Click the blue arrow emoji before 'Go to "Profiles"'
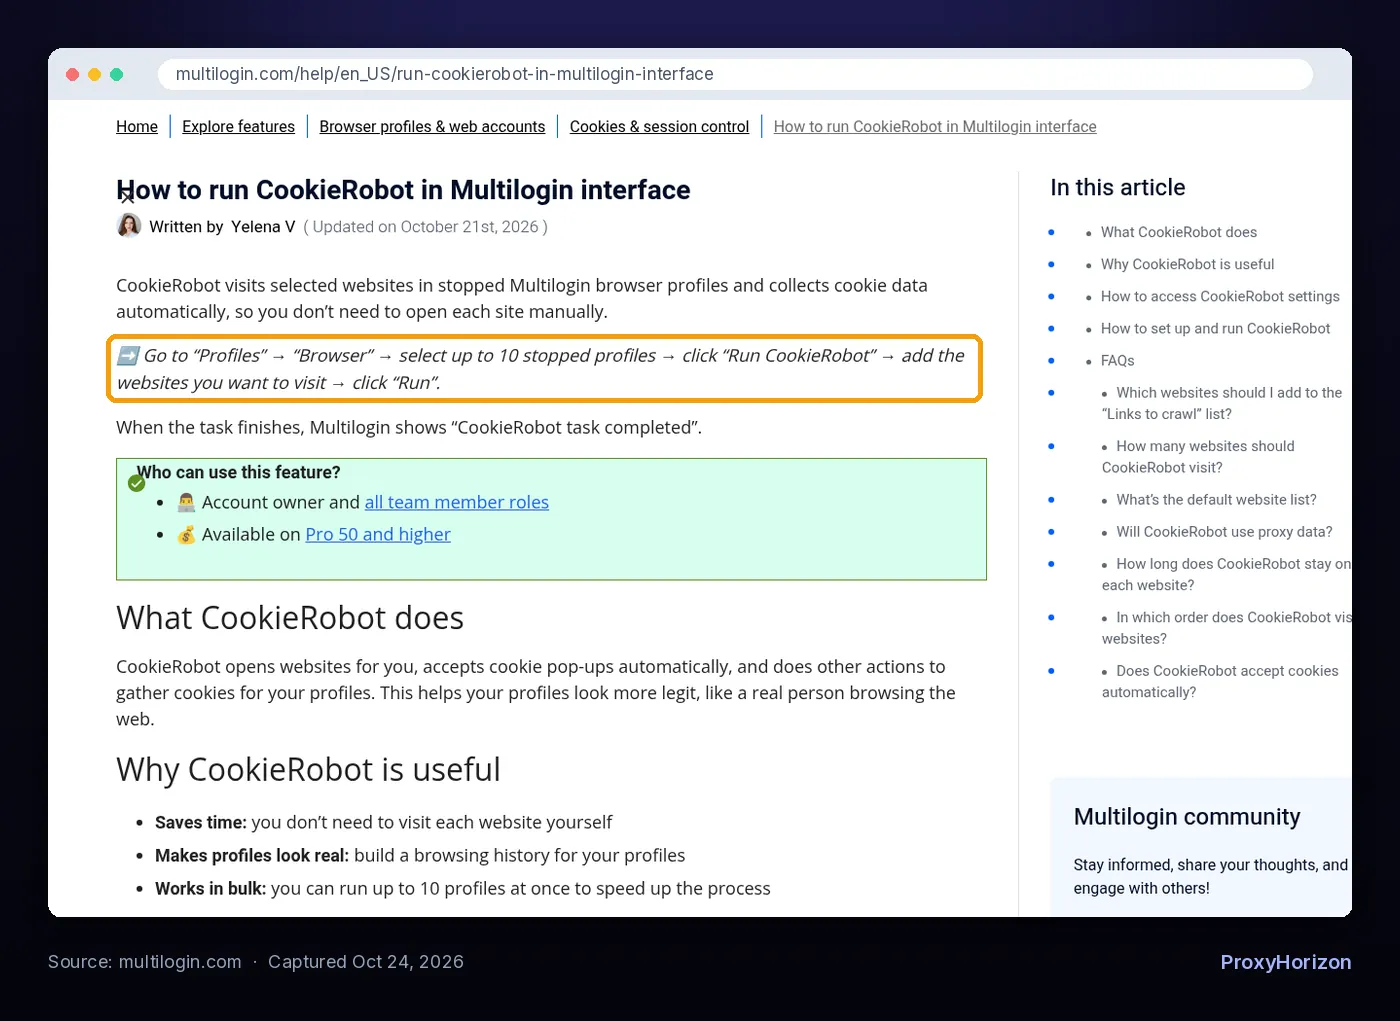1400x1021 pixels. tap(127, 356)
